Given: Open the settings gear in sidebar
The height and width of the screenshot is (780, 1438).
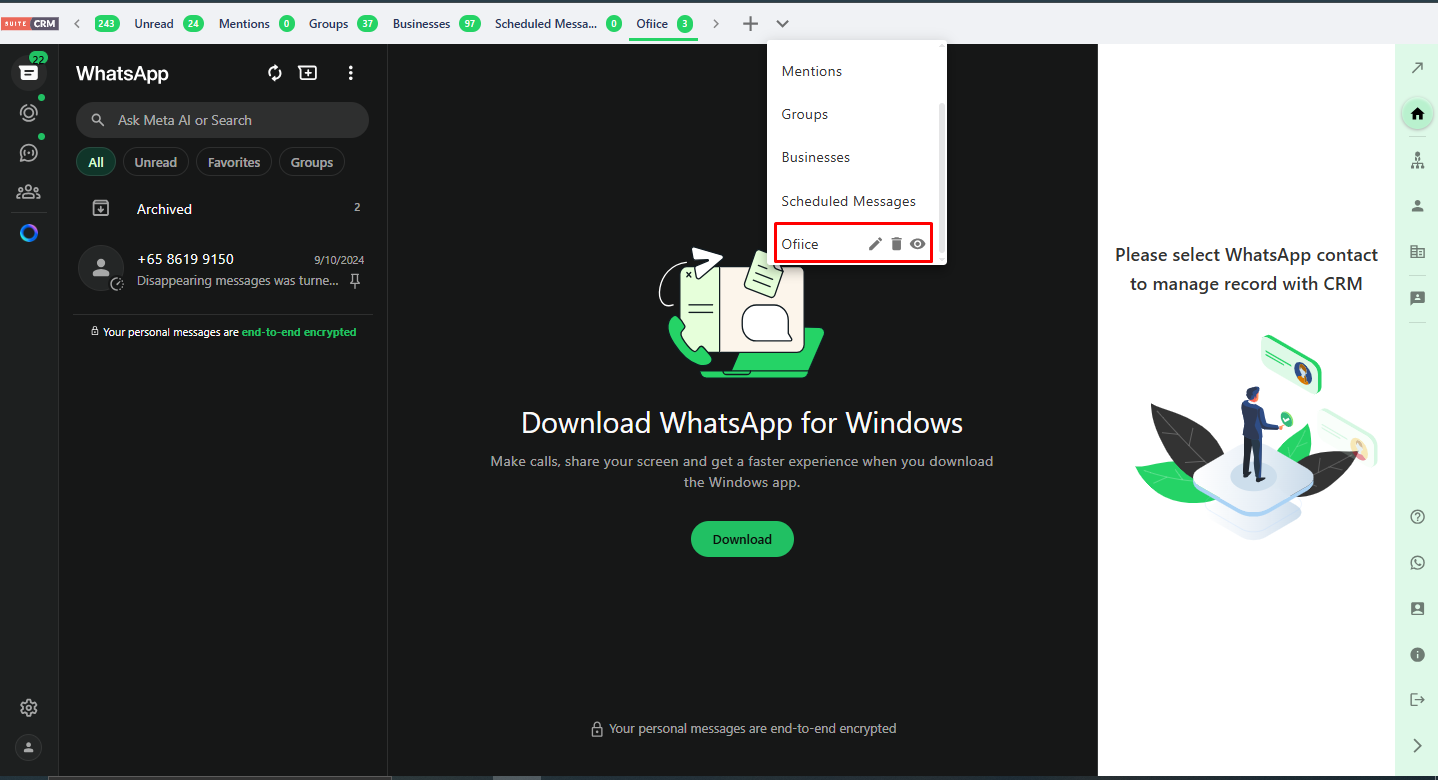Looking at the screenshot, I should (x=29, y=708).
